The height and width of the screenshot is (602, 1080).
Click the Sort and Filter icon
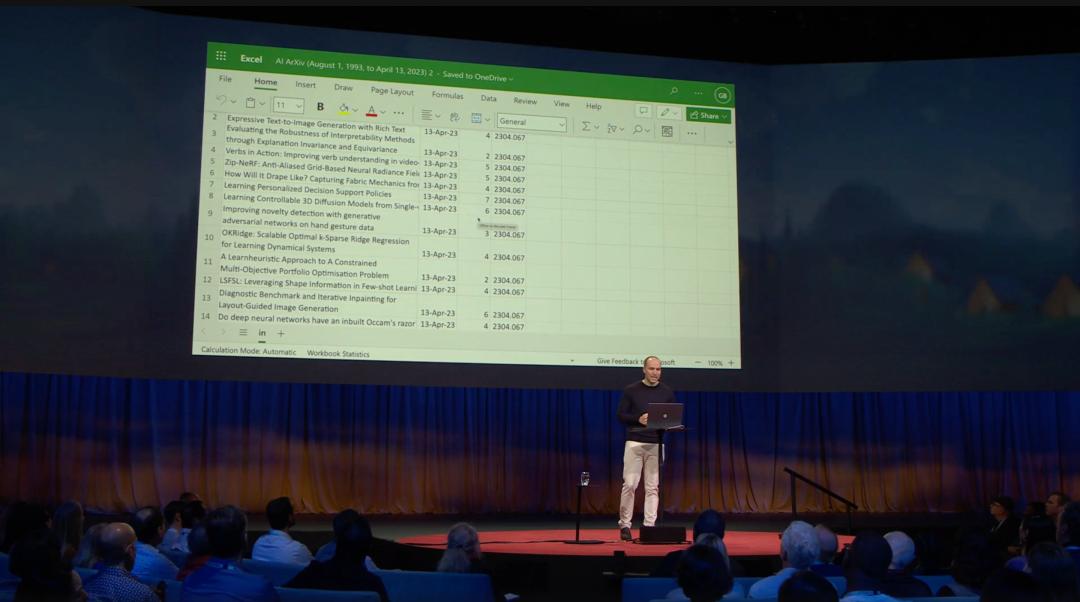click(x=611, y=128)
